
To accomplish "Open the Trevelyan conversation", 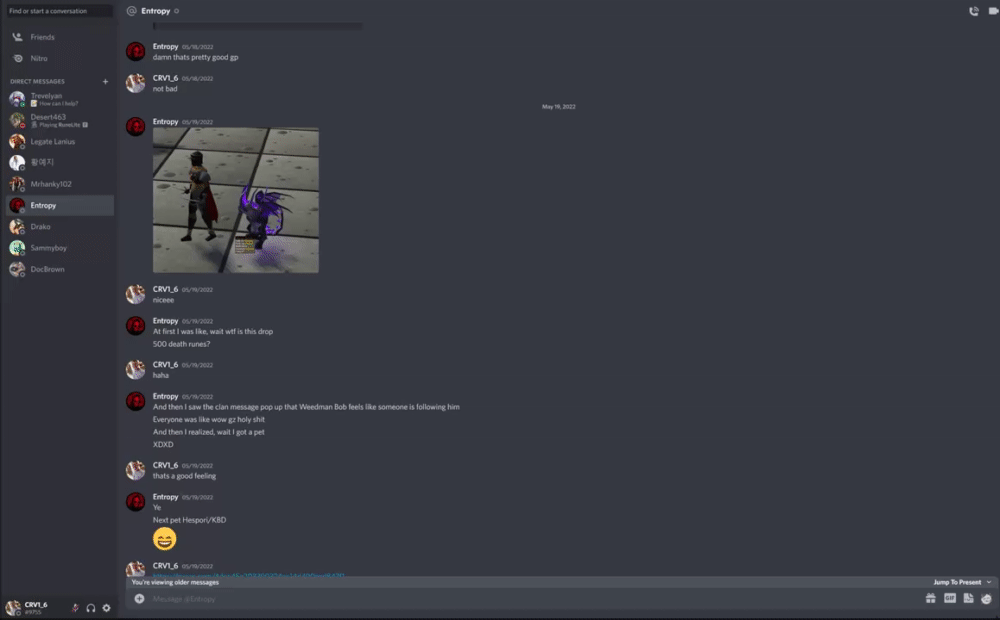I will 60,99.
